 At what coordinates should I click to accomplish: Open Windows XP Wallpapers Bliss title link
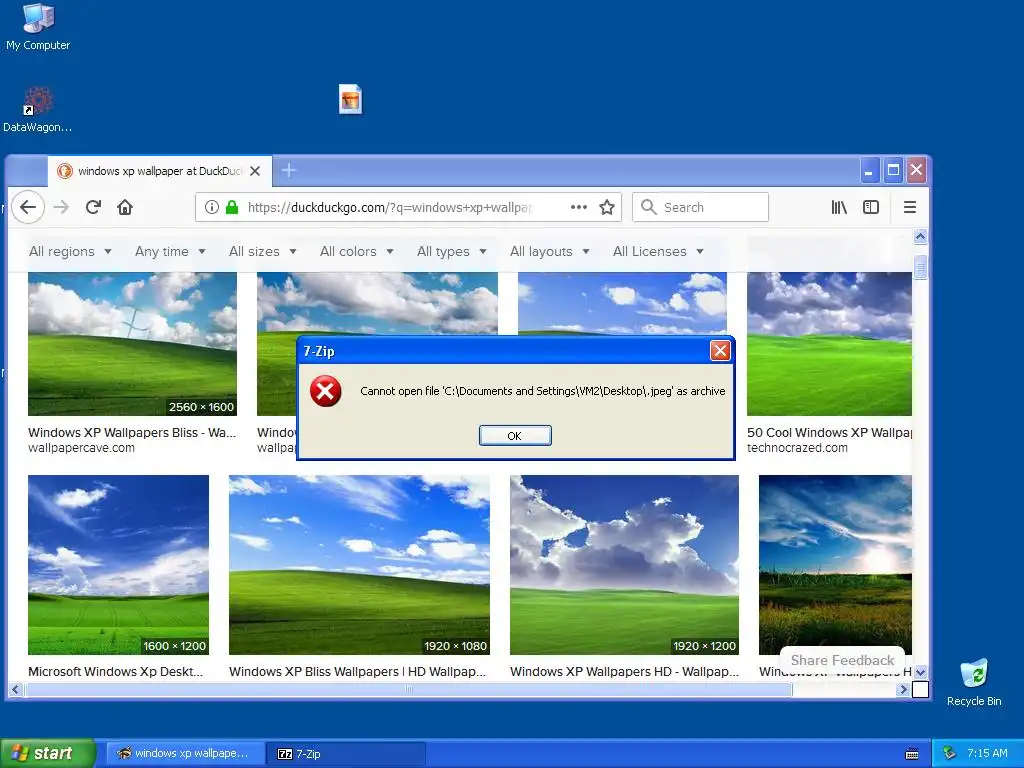pos(132,432)
